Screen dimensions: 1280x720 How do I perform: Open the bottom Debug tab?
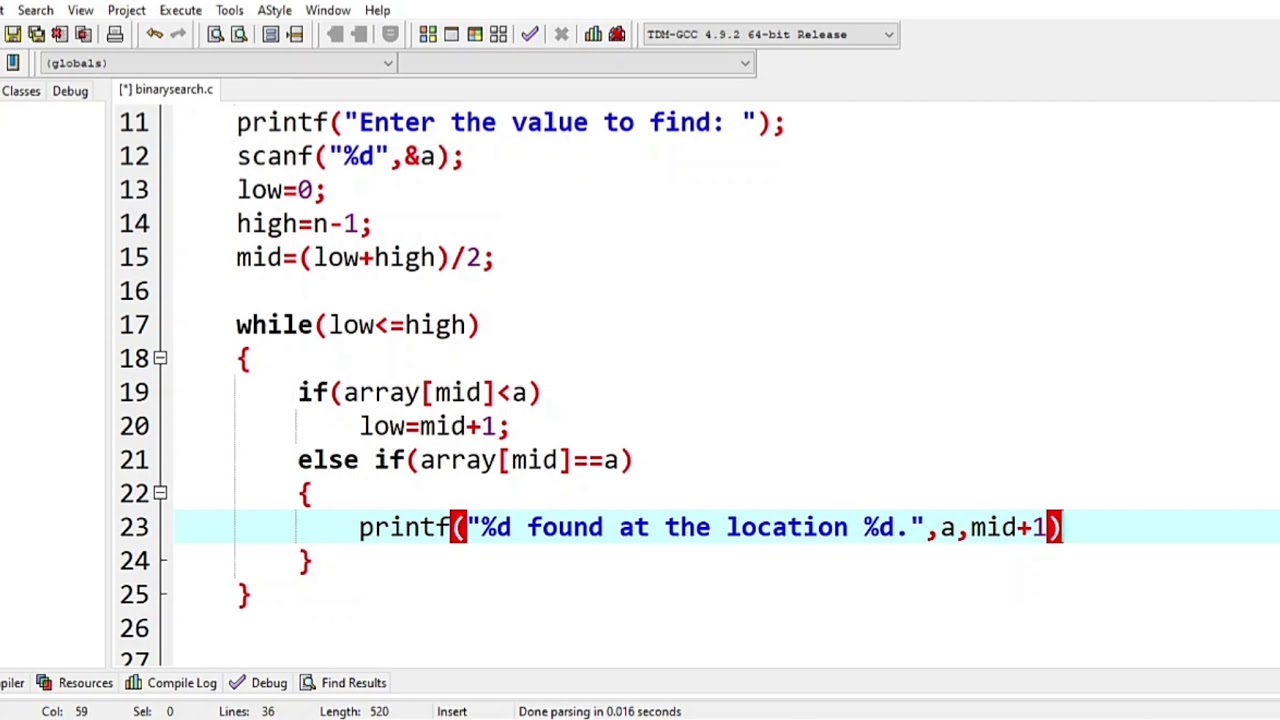pyautogui.click(x=259, y=683)
